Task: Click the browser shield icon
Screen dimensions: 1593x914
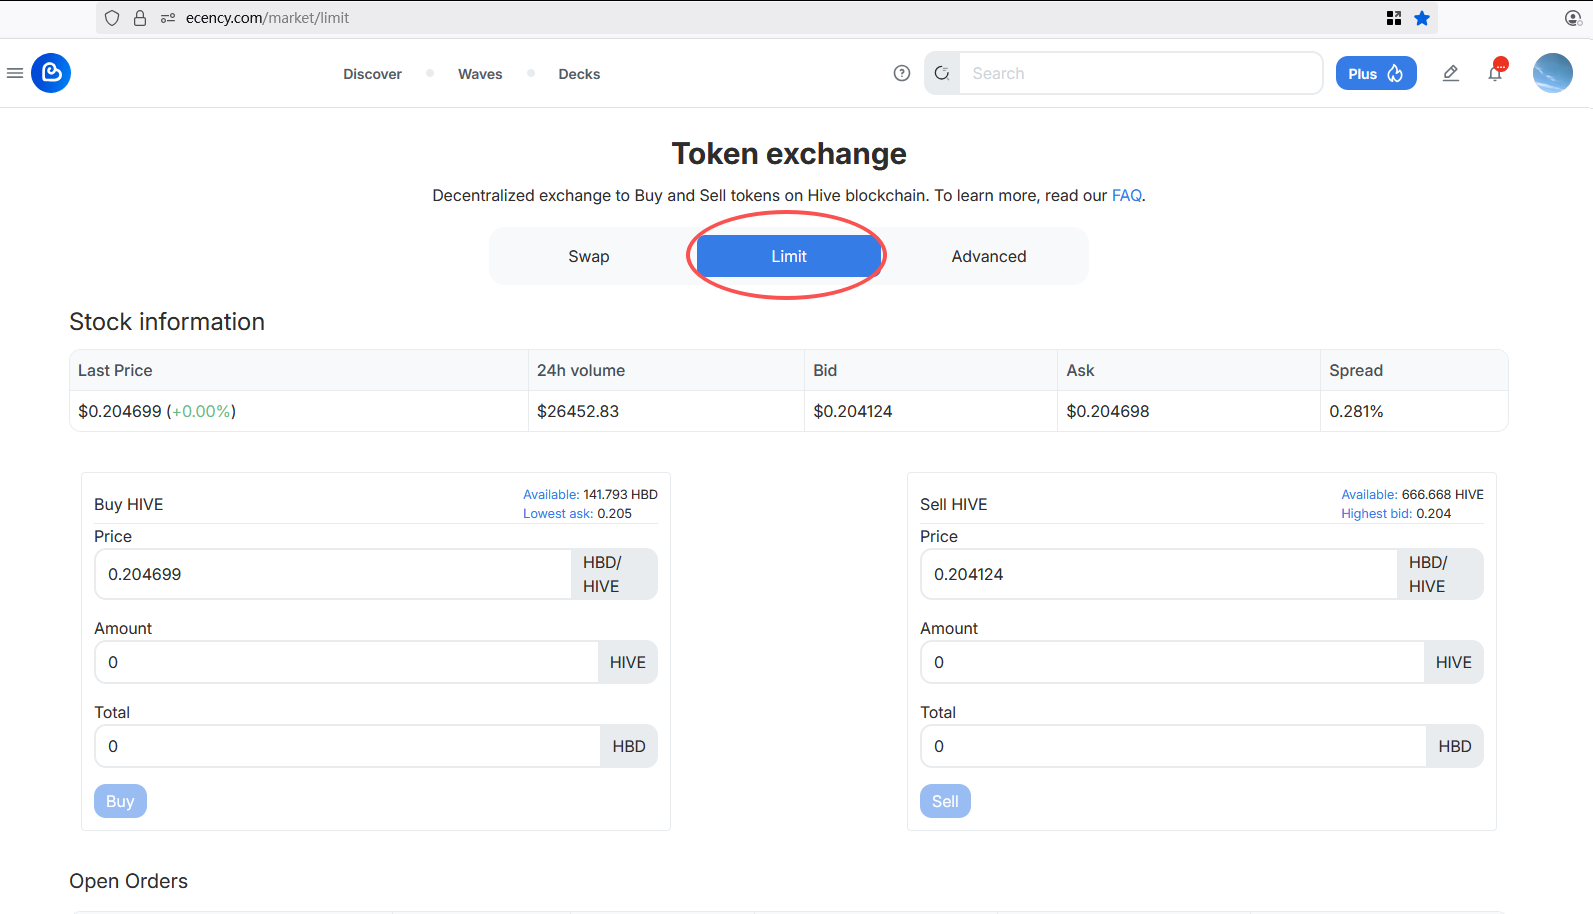Action: pos(112,18)
